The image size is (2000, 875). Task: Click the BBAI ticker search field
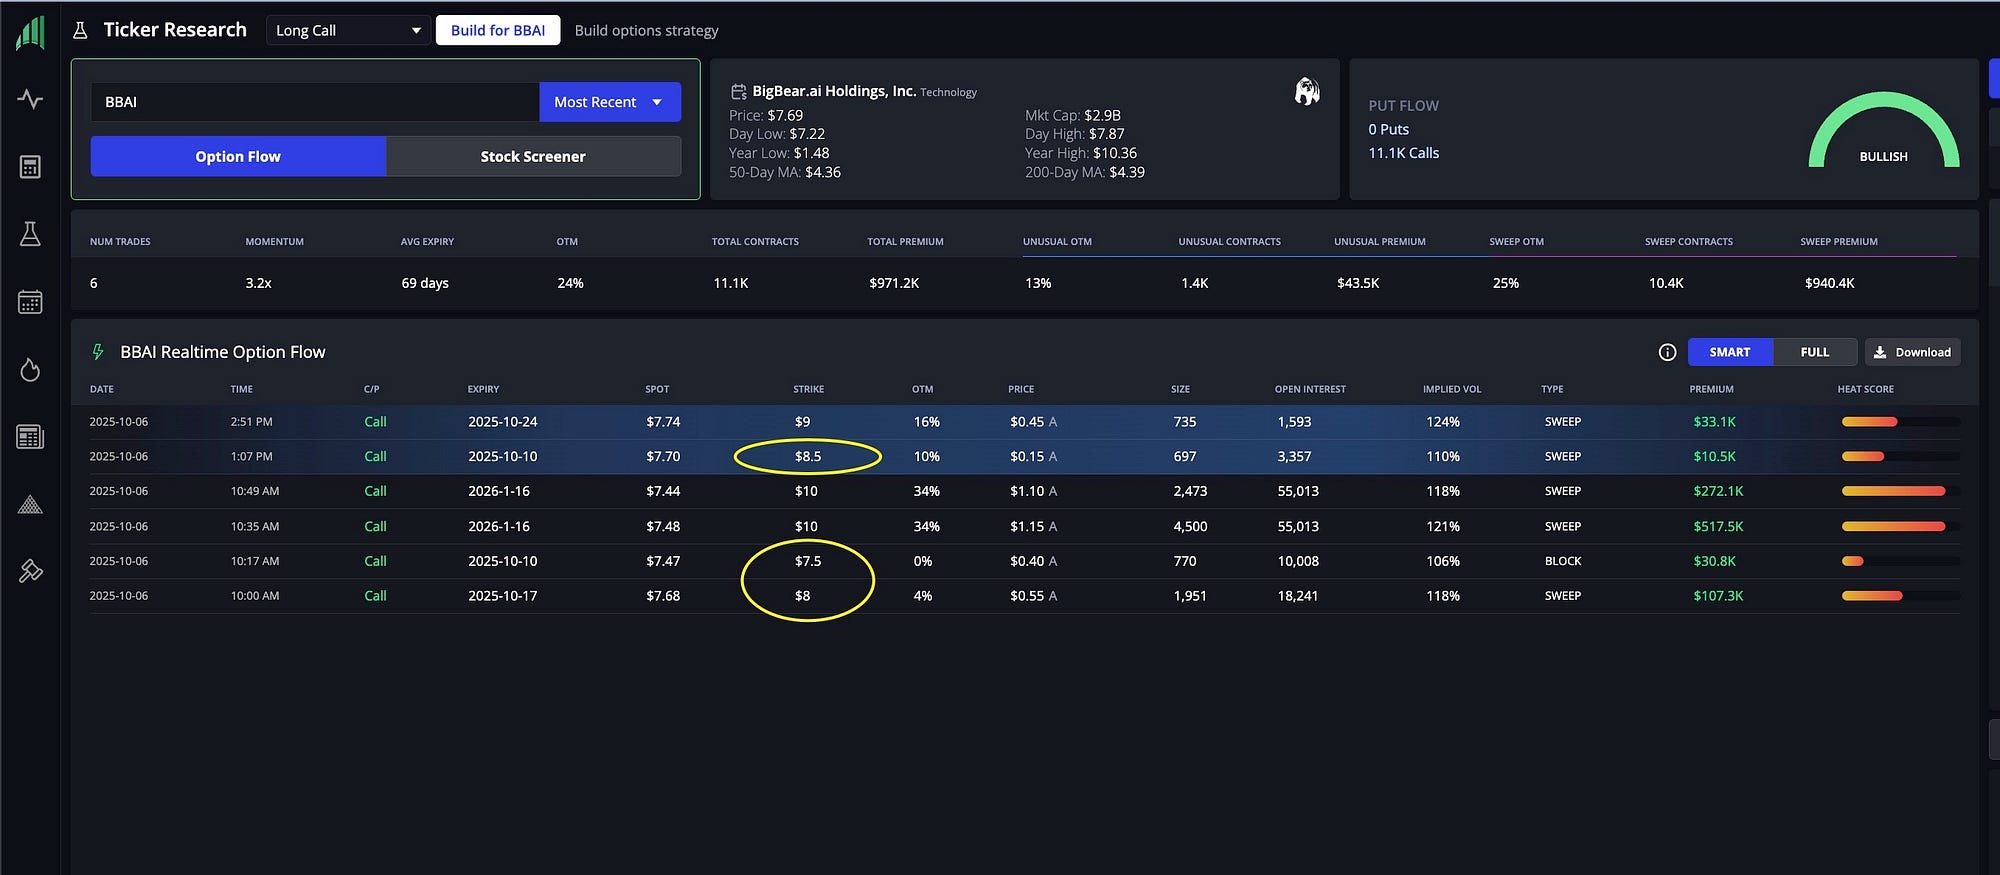point(315,102)
